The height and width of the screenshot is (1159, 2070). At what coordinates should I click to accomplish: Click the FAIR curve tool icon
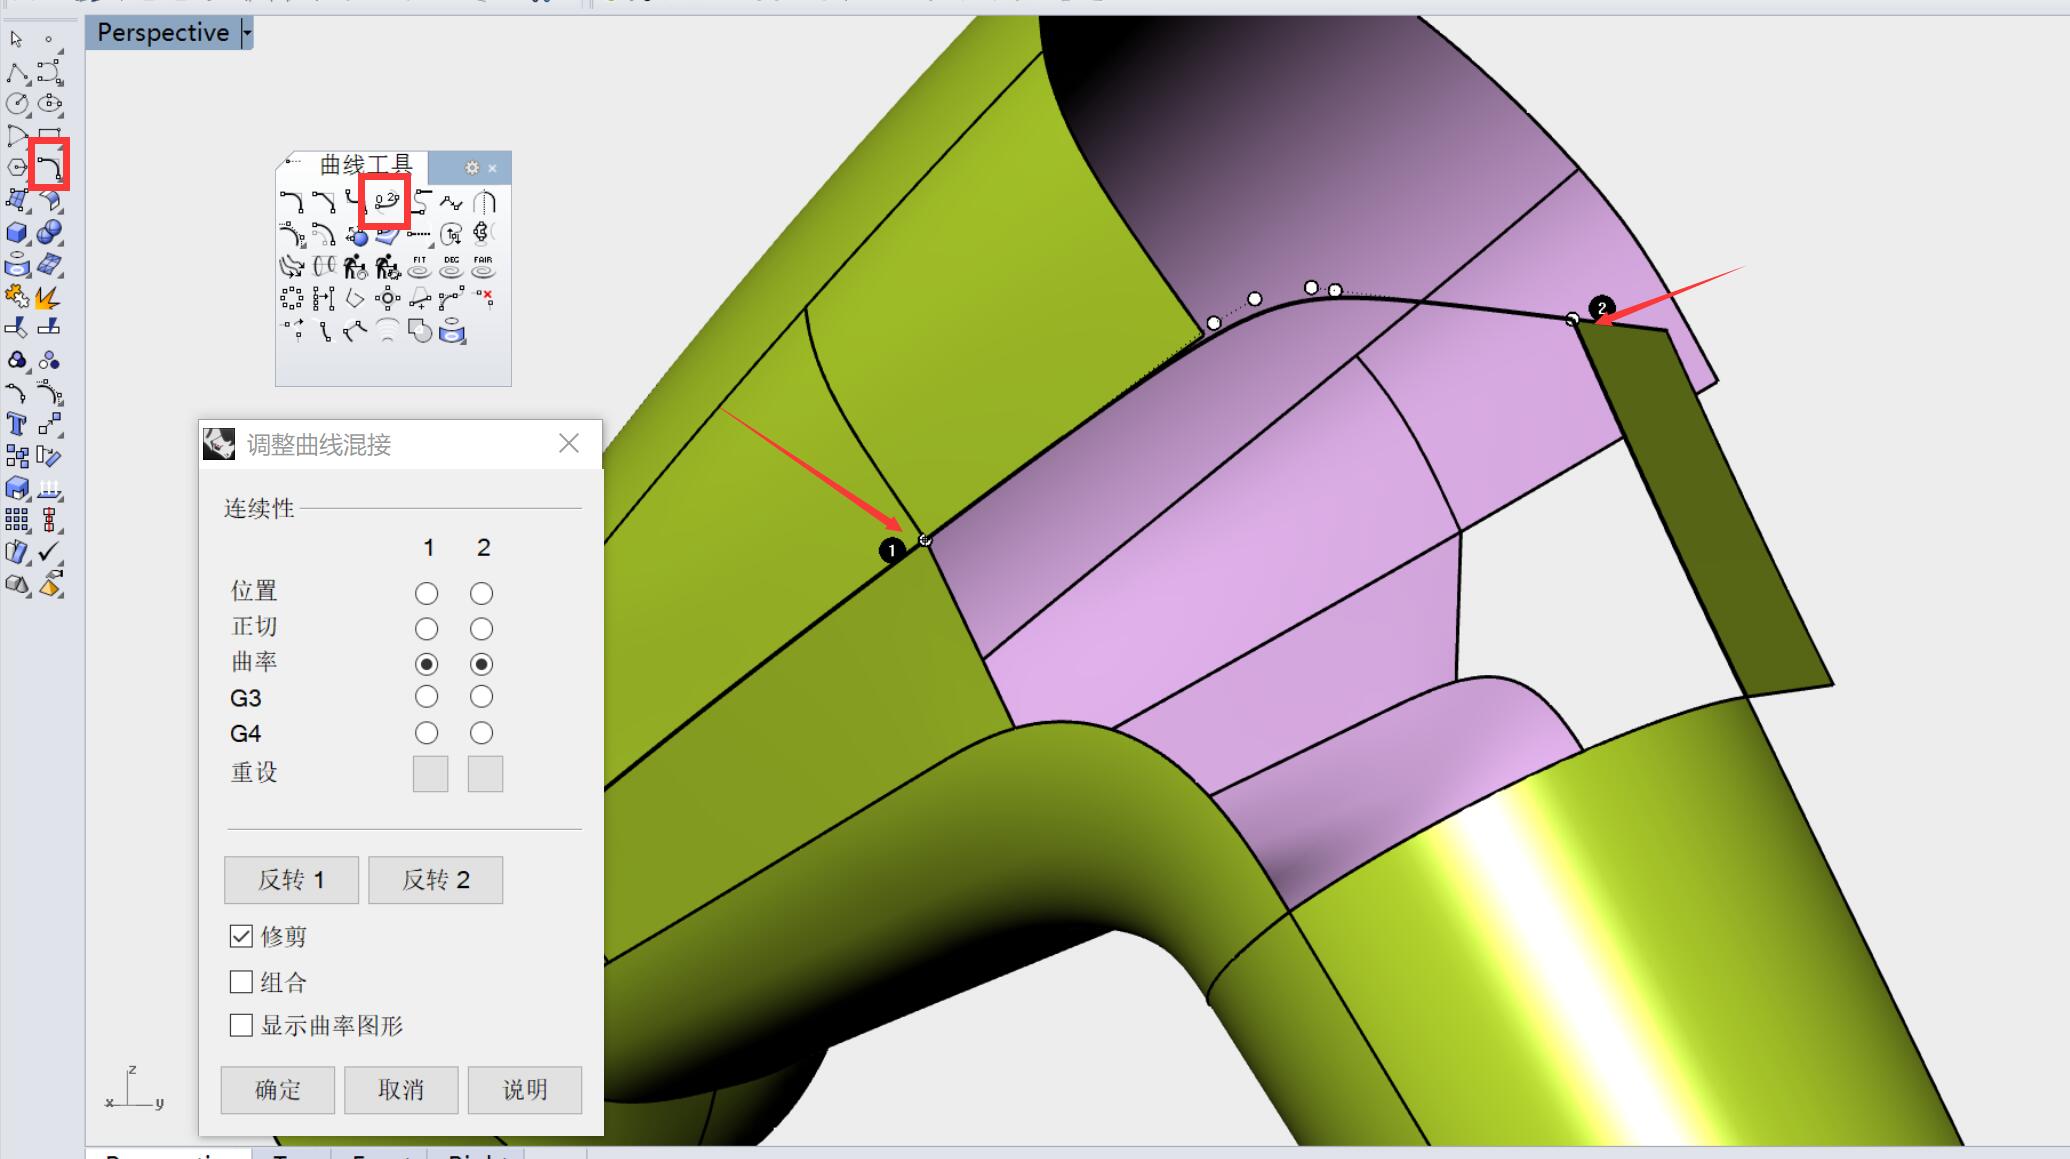(x=483, y=266)
